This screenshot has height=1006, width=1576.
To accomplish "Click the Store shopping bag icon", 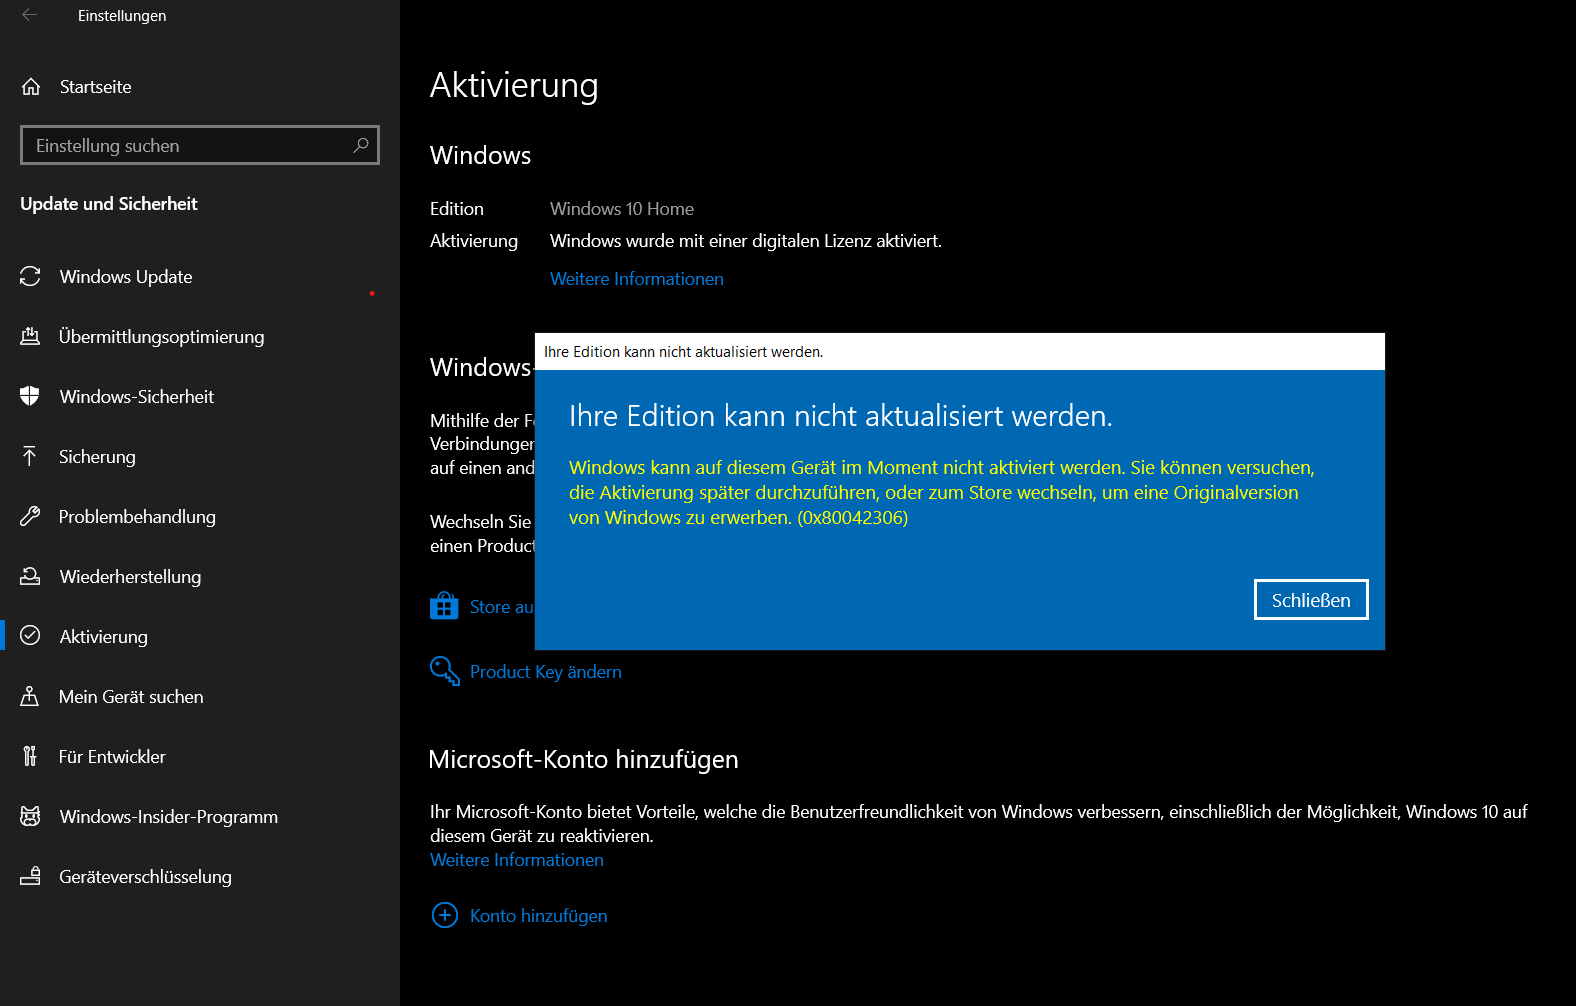I will 444,606.
